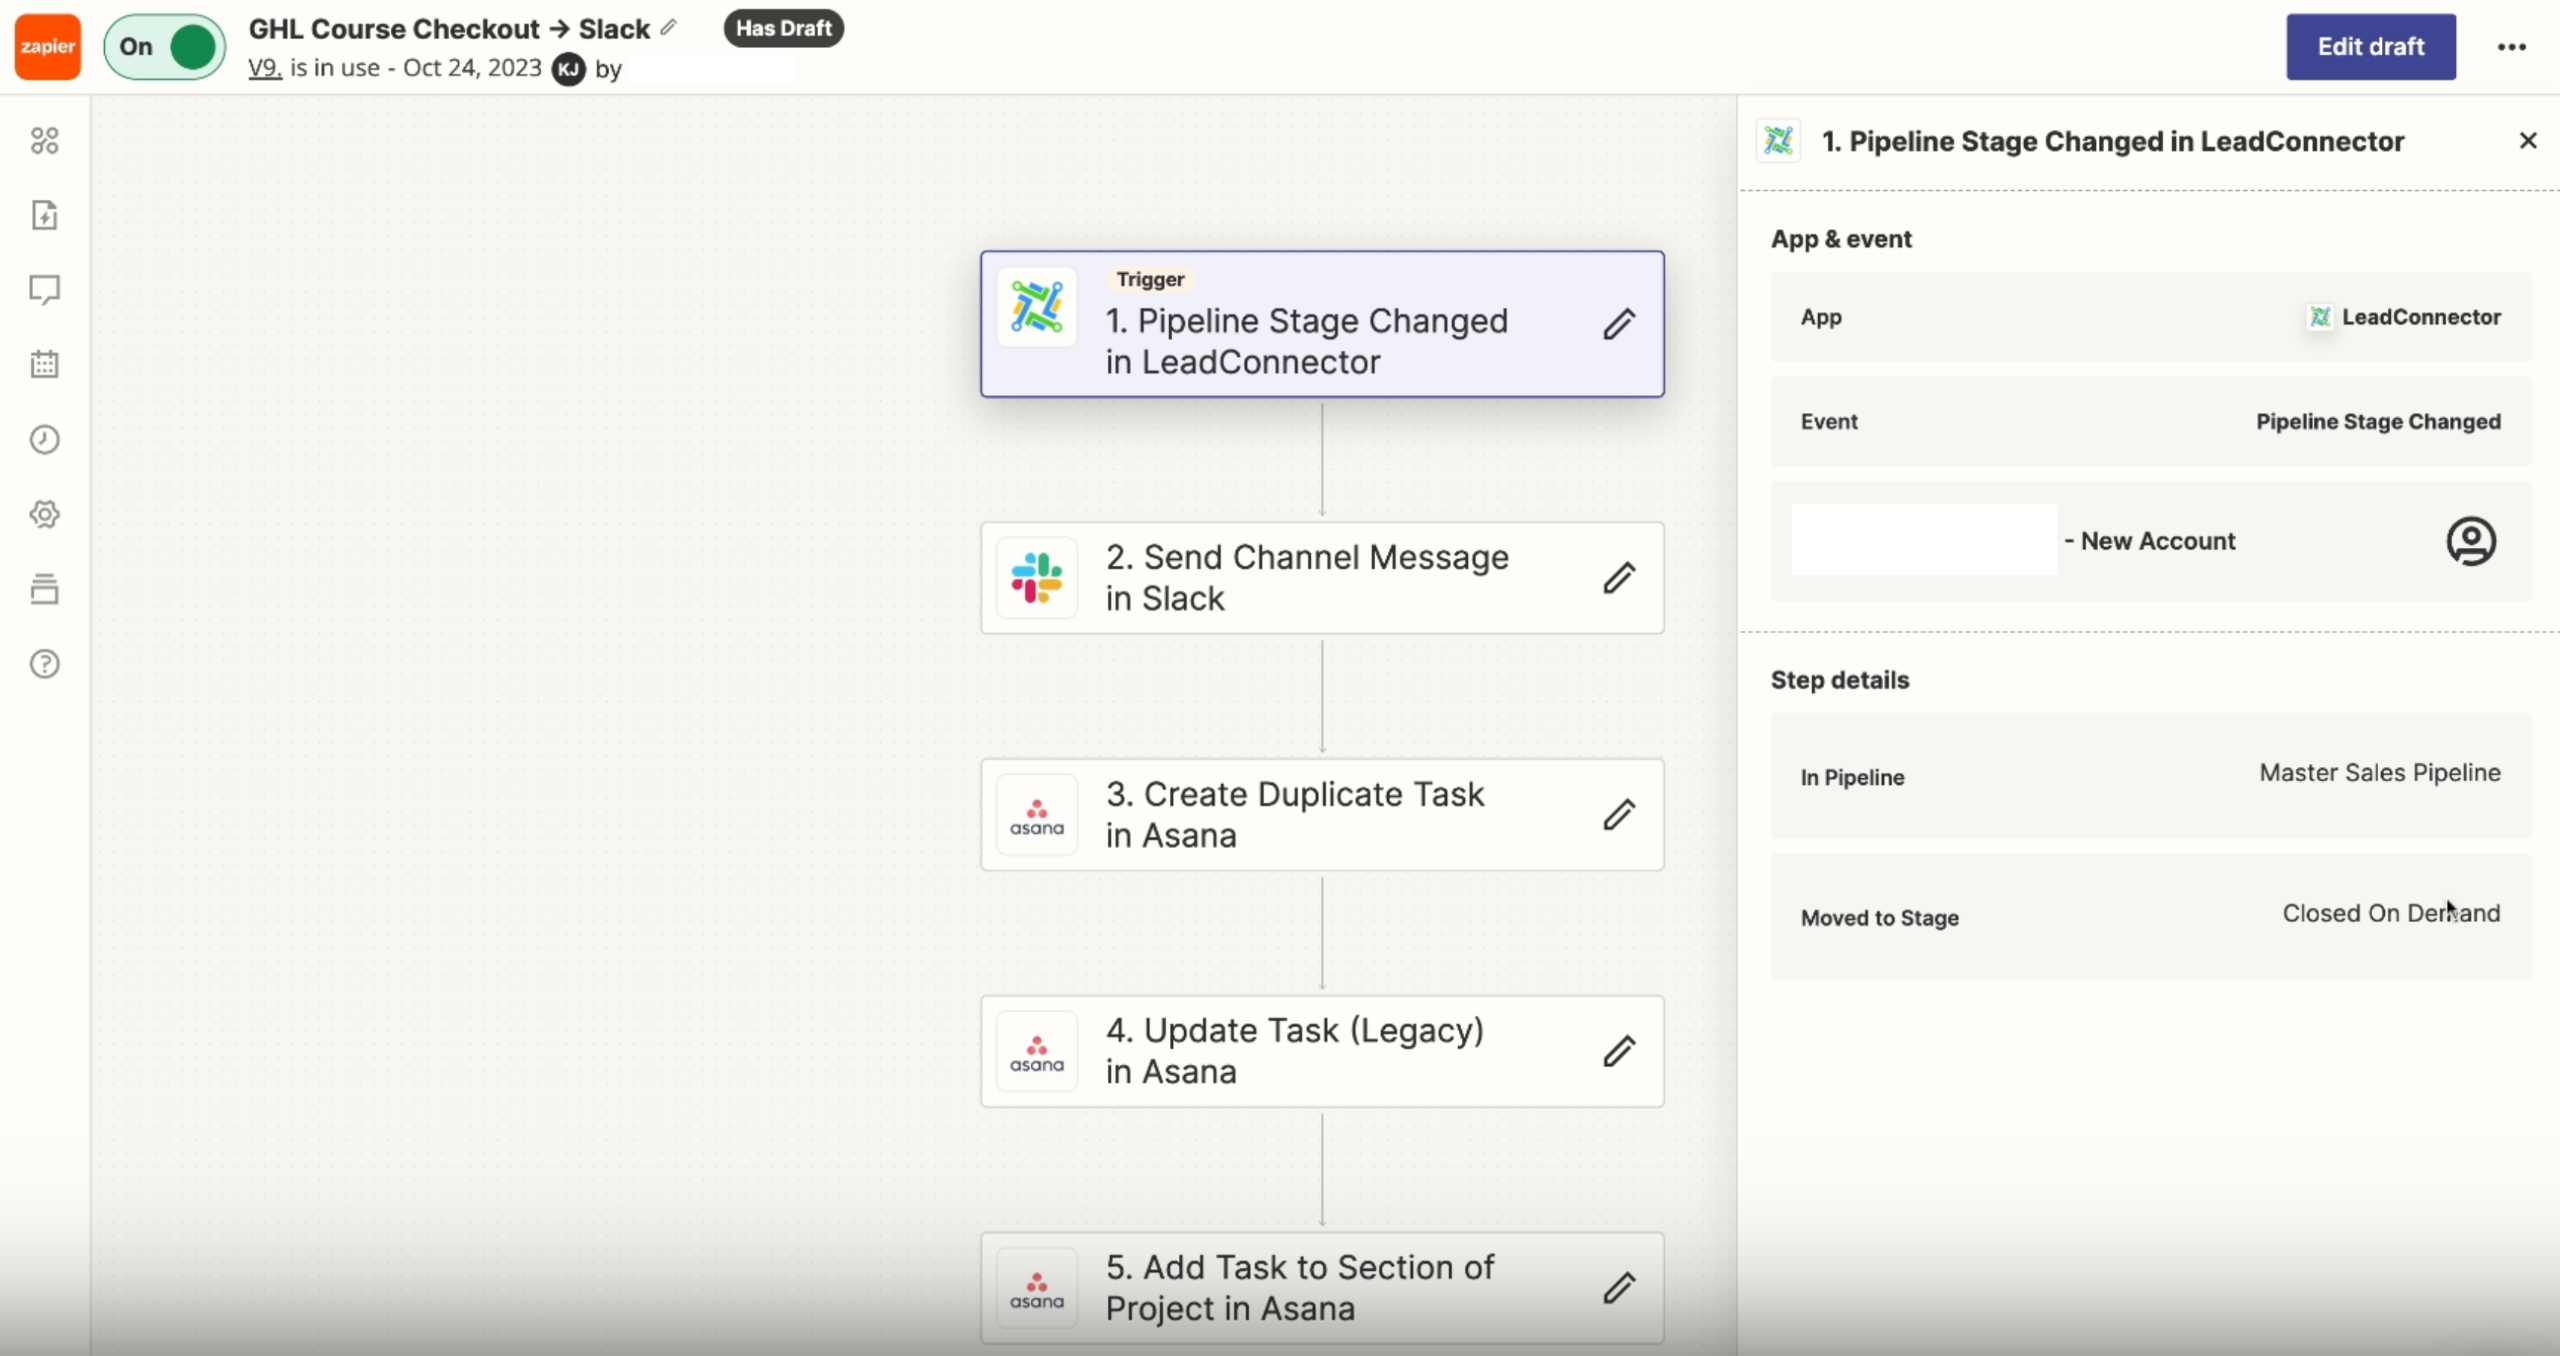Screen dimensions: 2560x1356
Task: Select Update Task (Legacy) in Asana step
Action: 1322,1051
